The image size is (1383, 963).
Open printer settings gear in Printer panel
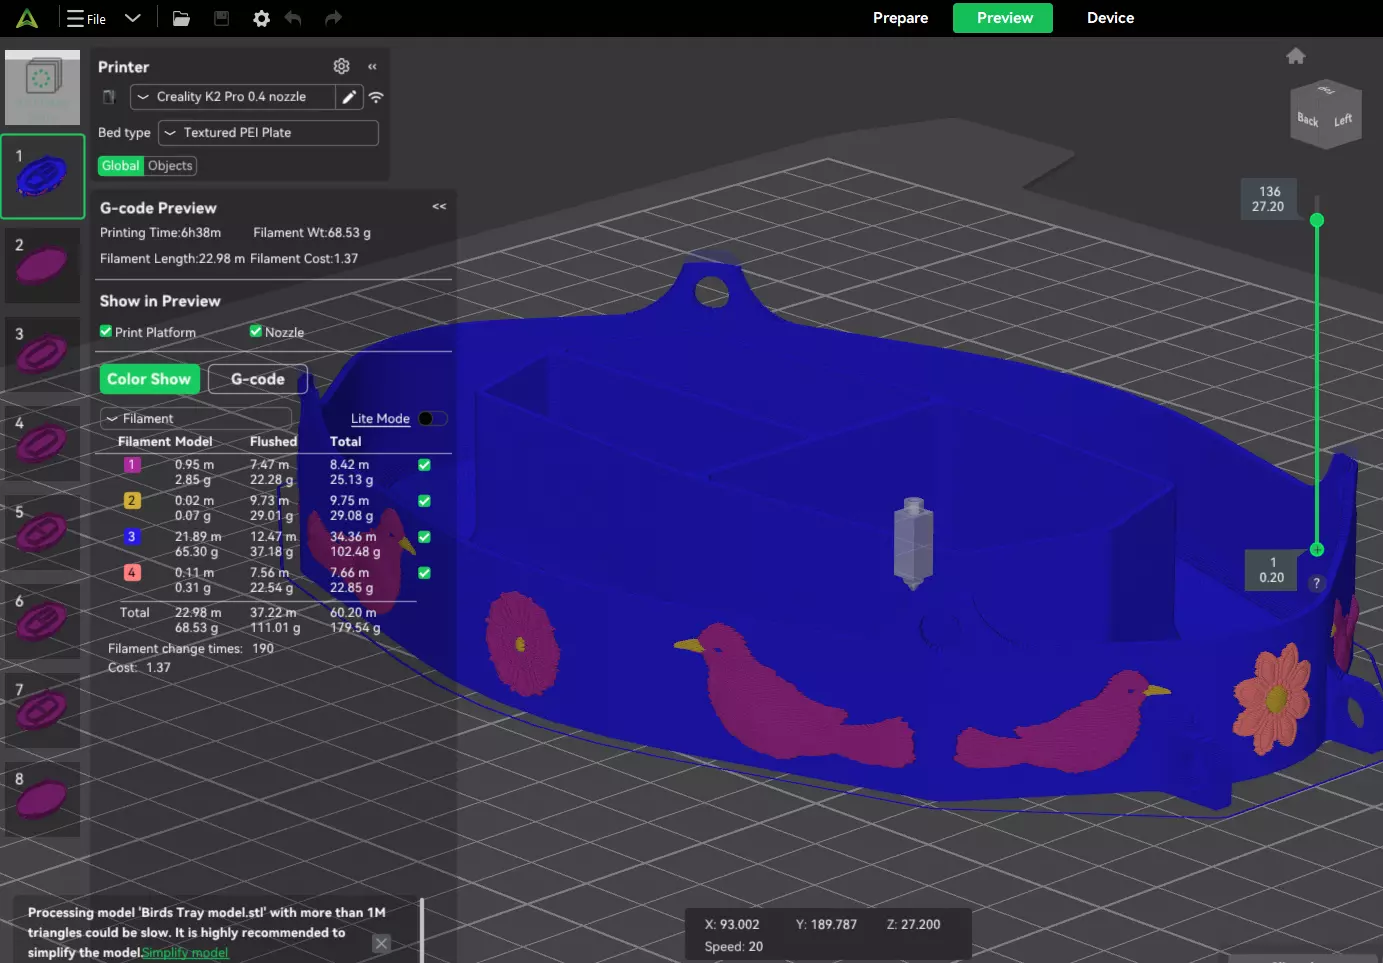tap(341, 66)
